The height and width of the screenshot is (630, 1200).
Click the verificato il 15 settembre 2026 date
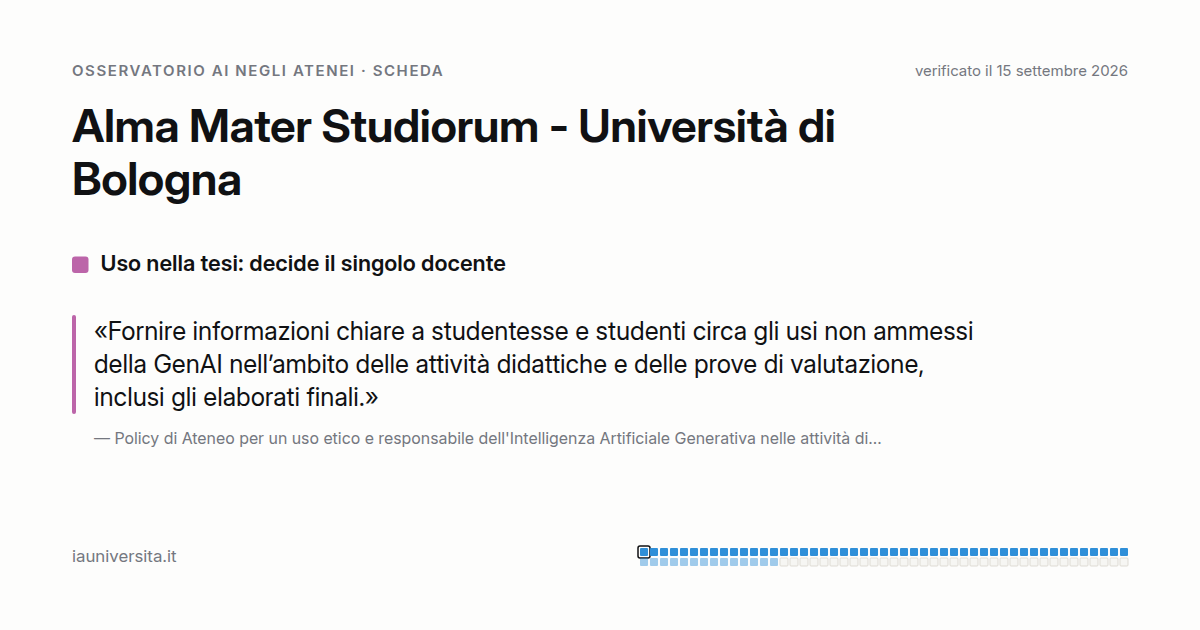1021,71
